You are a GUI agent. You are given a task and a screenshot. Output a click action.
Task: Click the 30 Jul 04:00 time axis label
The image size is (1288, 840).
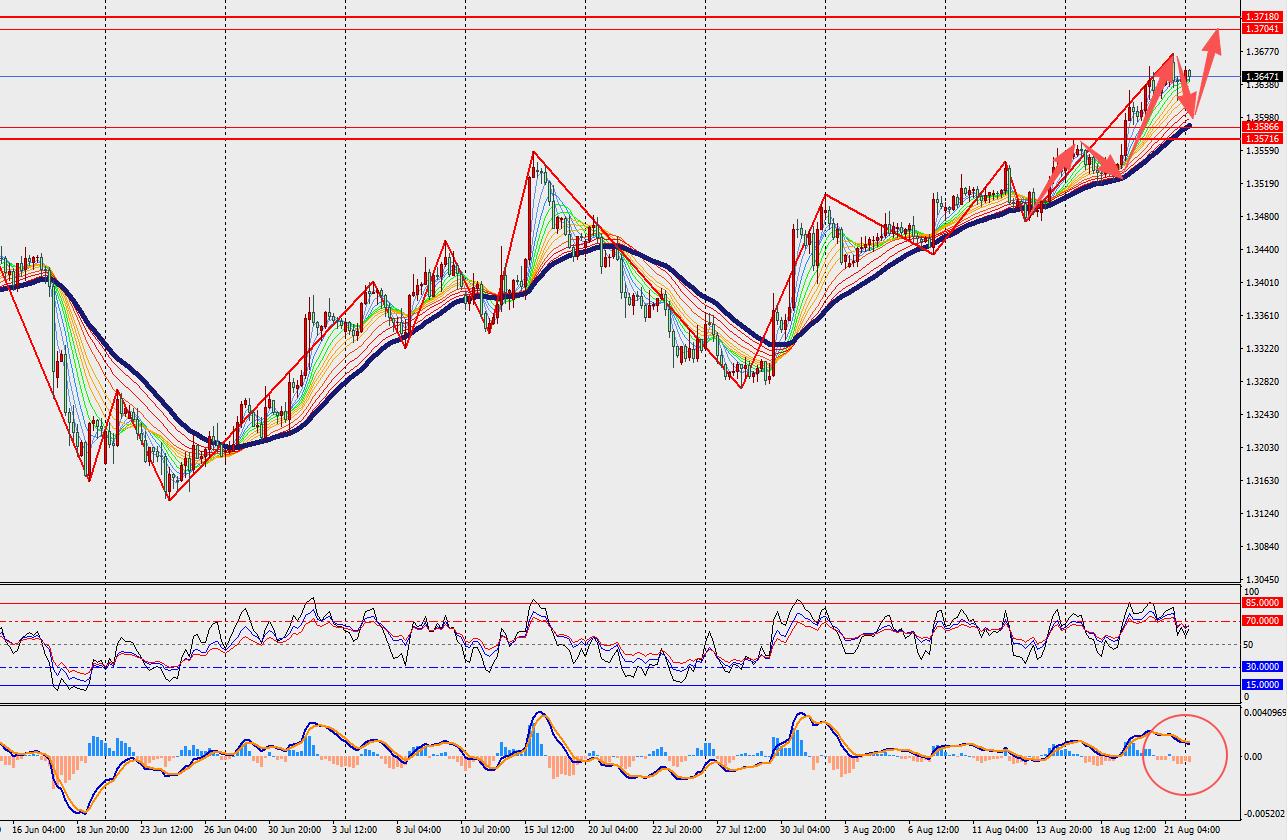[x=803, y=829]
